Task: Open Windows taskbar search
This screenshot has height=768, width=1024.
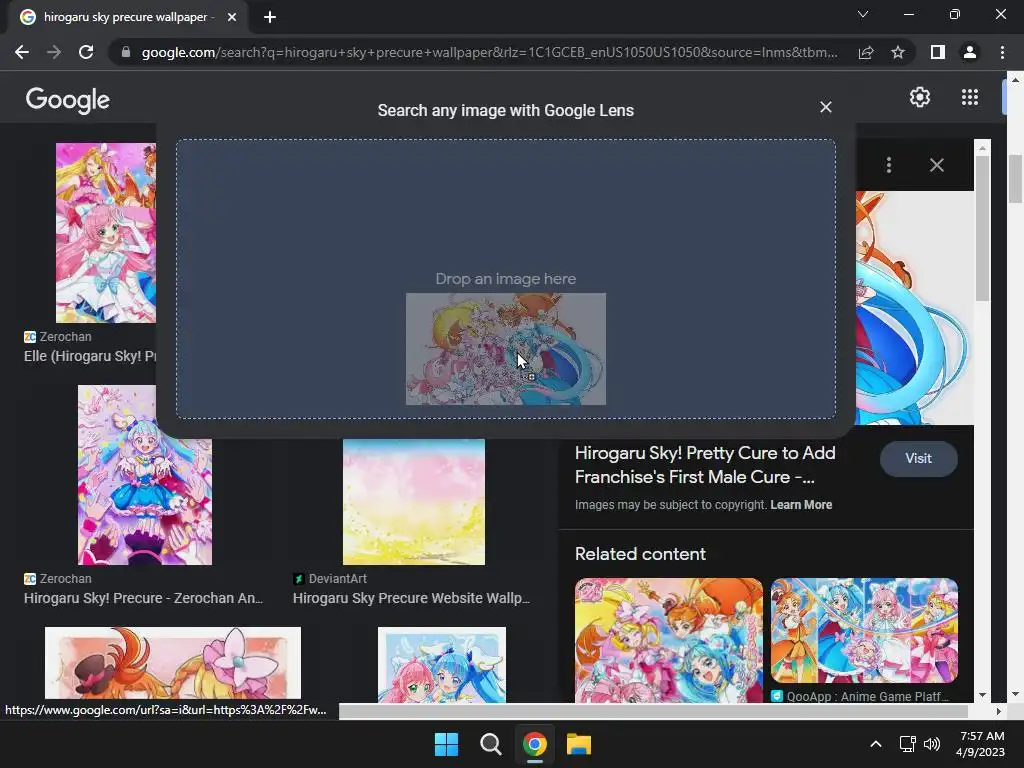Action: (490, 744)
